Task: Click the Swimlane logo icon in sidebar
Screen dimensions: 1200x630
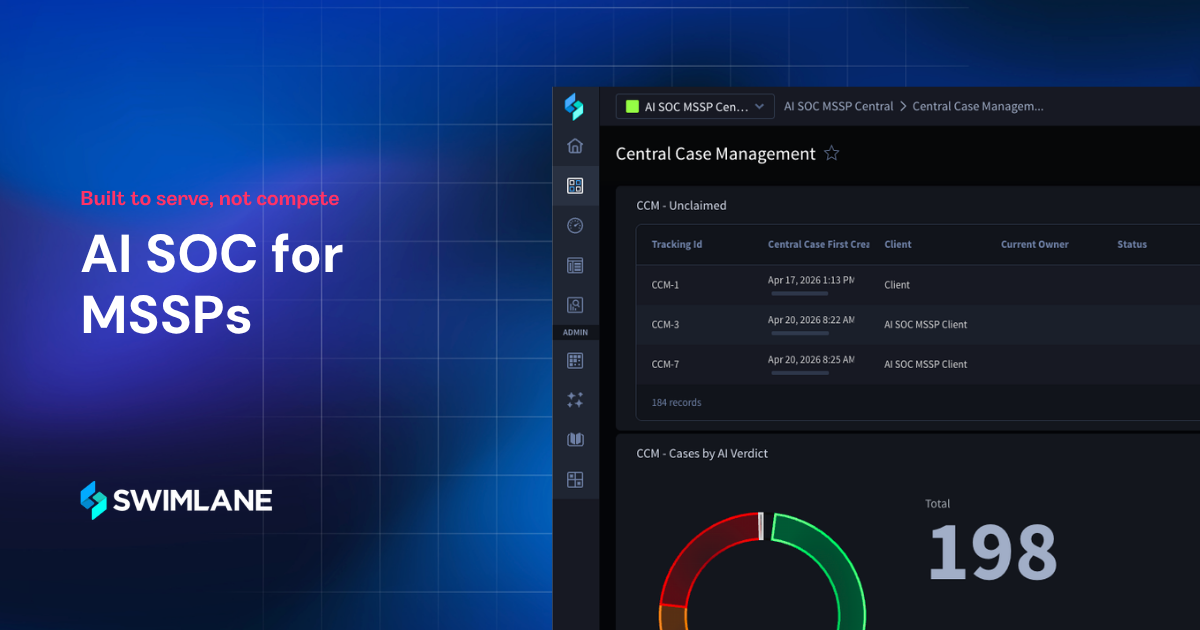Action: (574, 106)
